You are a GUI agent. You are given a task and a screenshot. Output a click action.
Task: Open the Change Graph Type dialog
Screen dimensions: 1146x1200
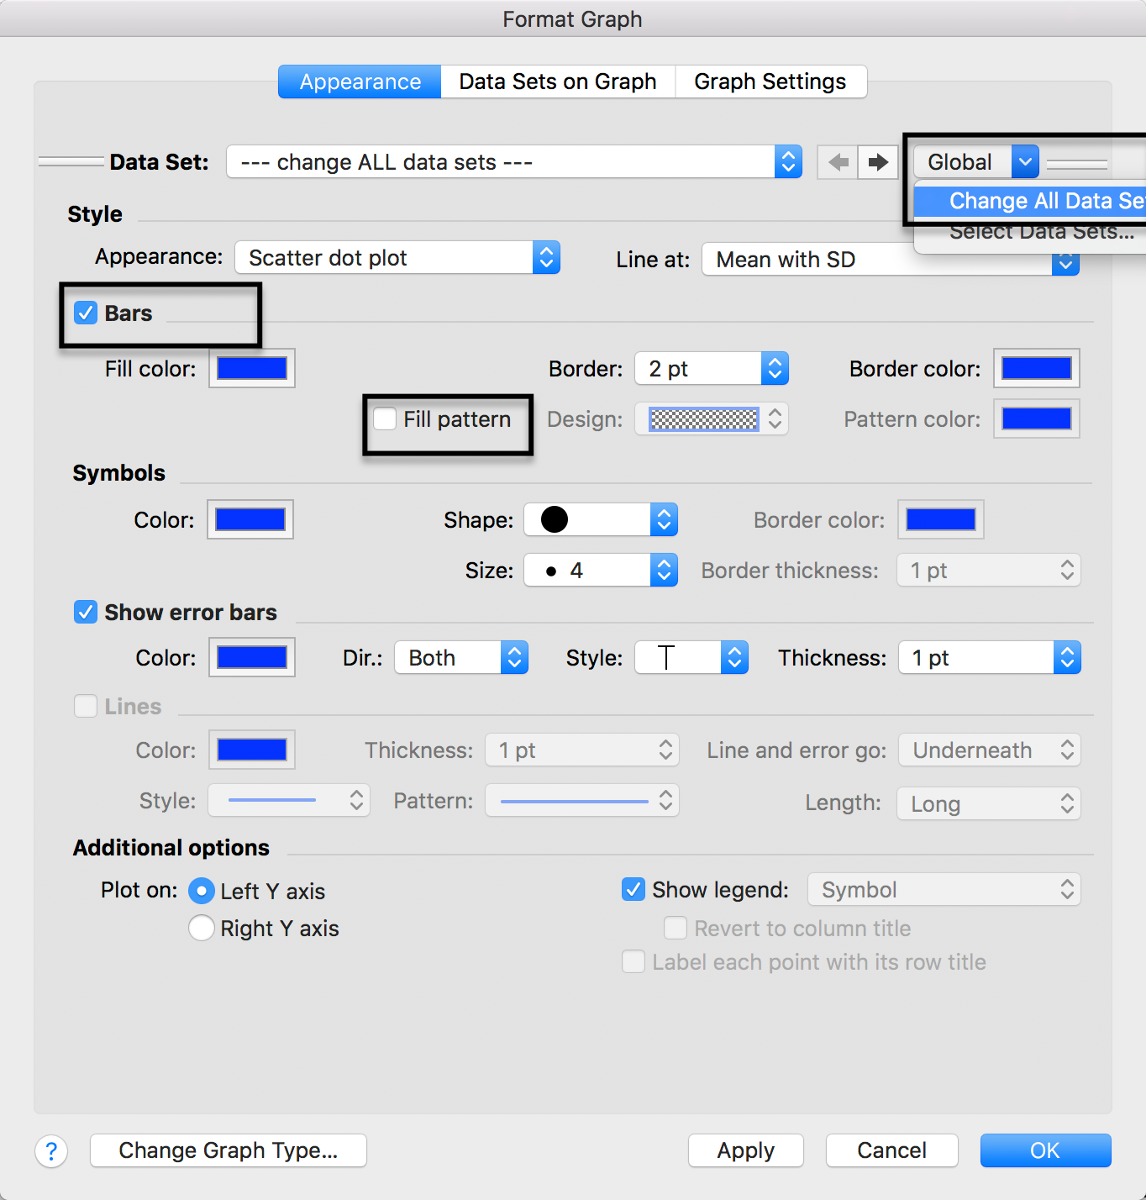pos(228,1150)
